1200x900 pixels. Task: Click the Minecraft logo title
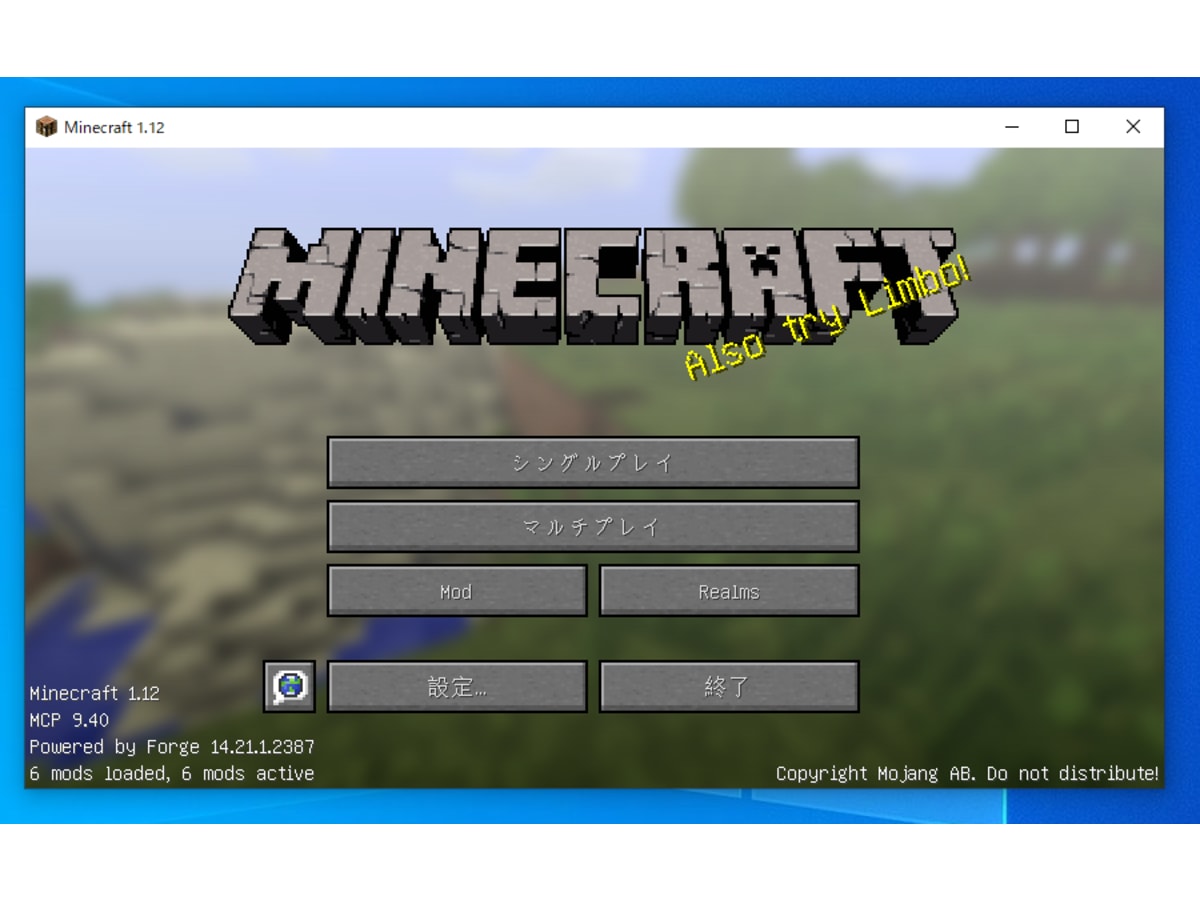[592, 285]
